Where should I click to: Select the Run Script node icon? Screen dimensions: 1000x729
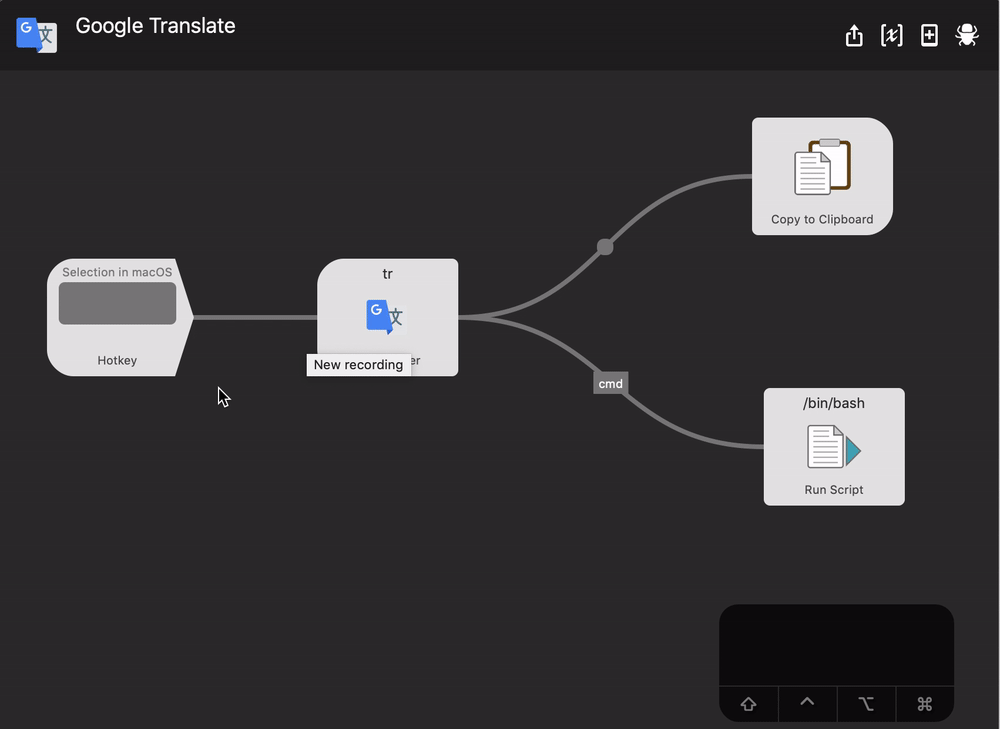click(x=834, y=447)
